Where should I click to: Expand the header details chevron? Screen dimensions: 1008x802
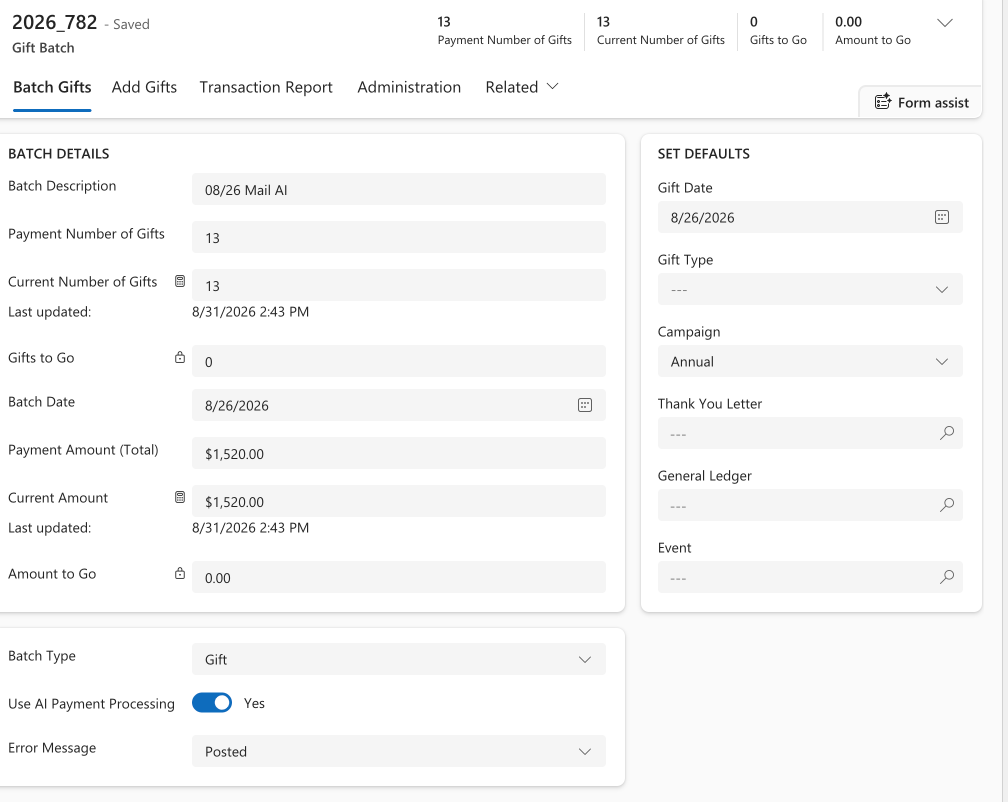coord(944,23)
